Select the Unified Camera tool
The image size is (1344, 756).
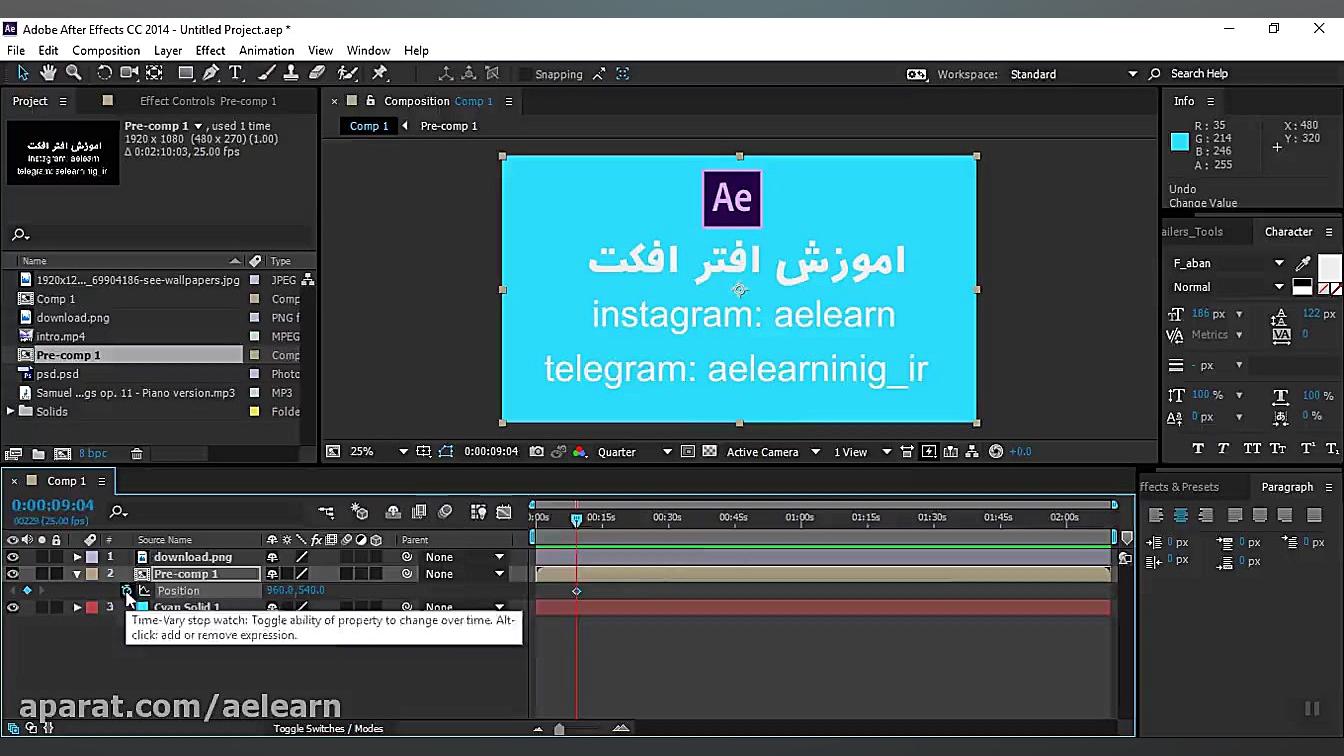[x=129, y=73]
